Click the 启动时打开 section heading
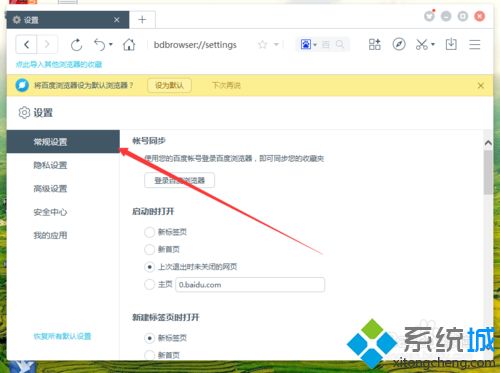Image resolution: width=500 pixels, height=373 pixels. [153, 211]
